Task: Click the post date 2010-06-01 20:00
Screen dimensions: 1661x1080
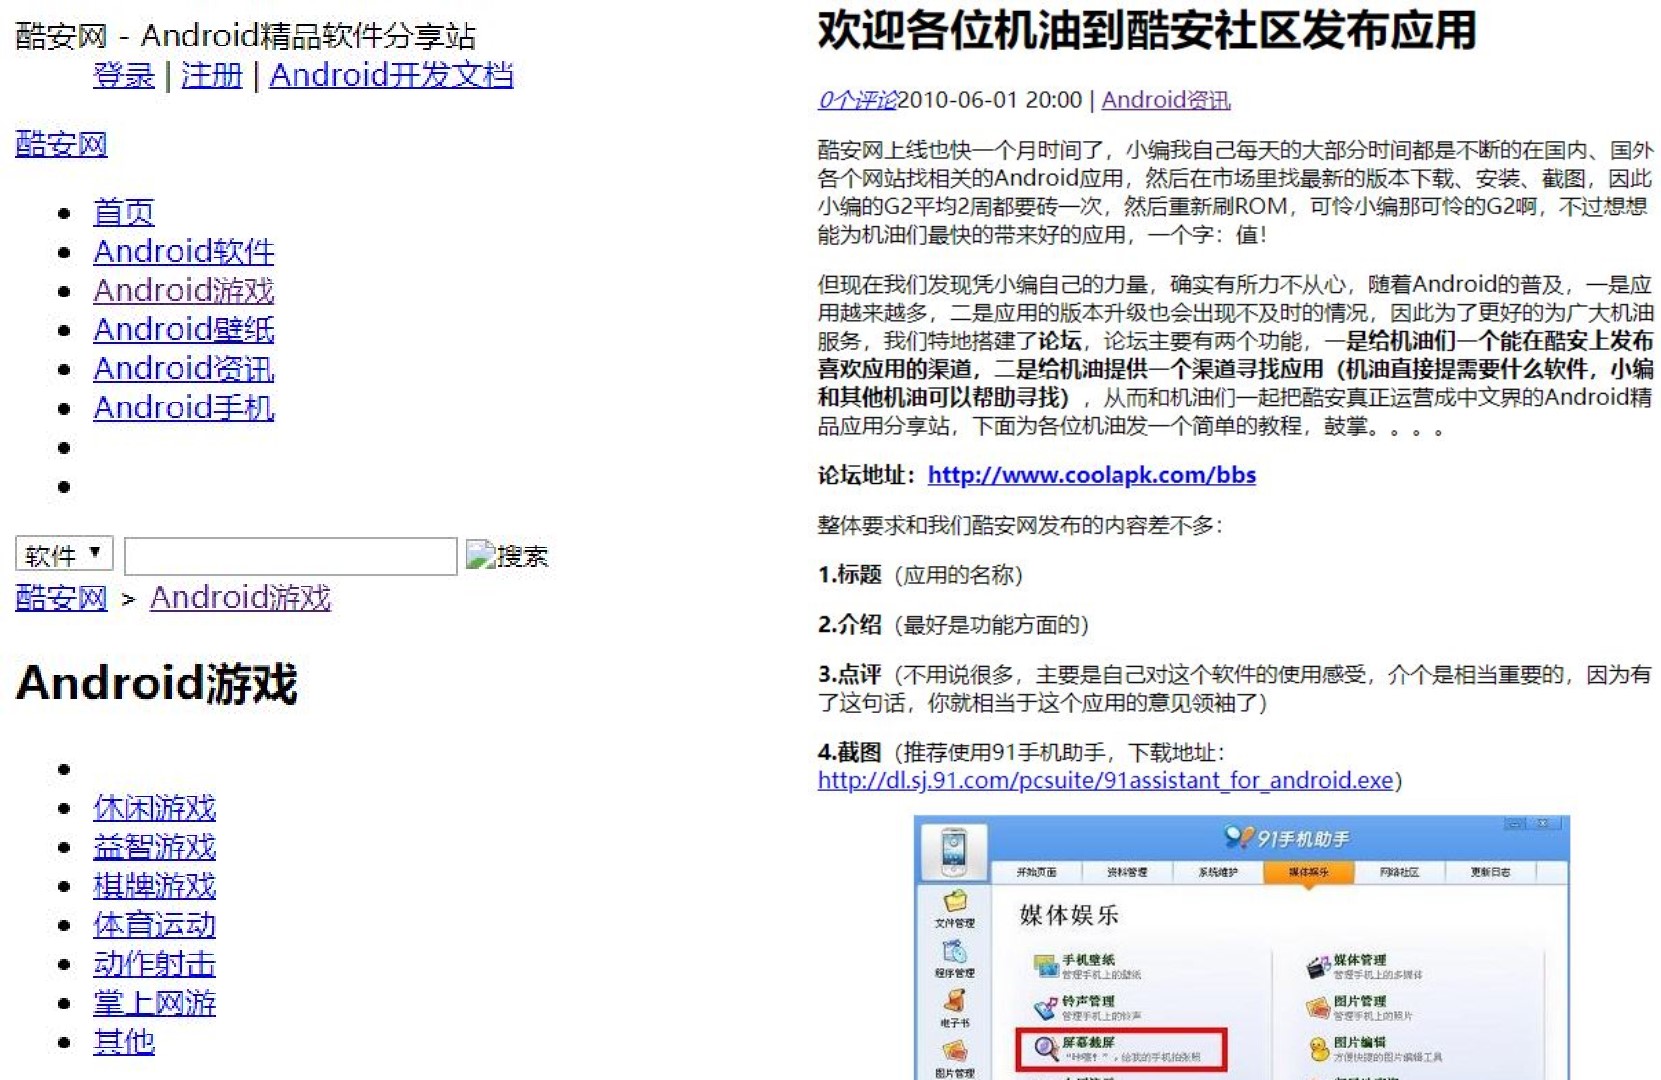Action: pyautogui.click(x=990, y=100)
